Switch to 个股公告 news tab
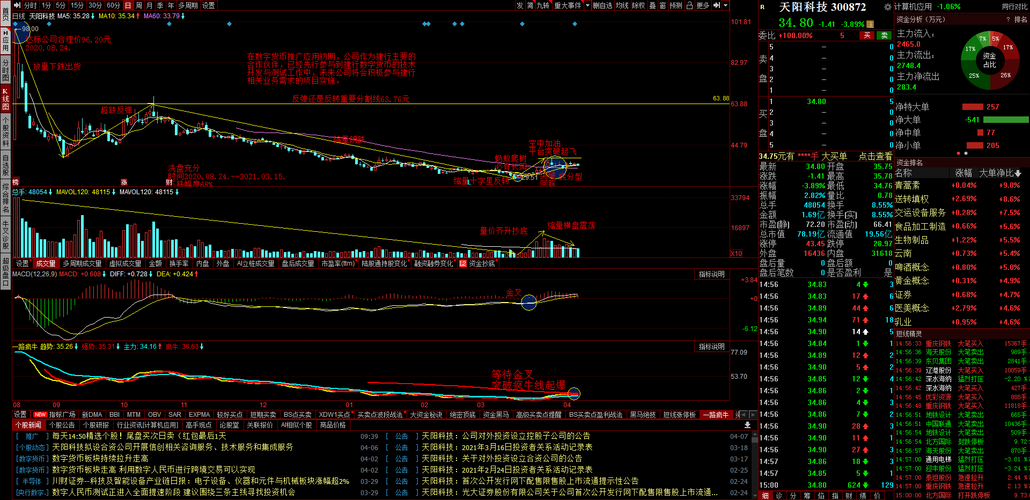 62,425
